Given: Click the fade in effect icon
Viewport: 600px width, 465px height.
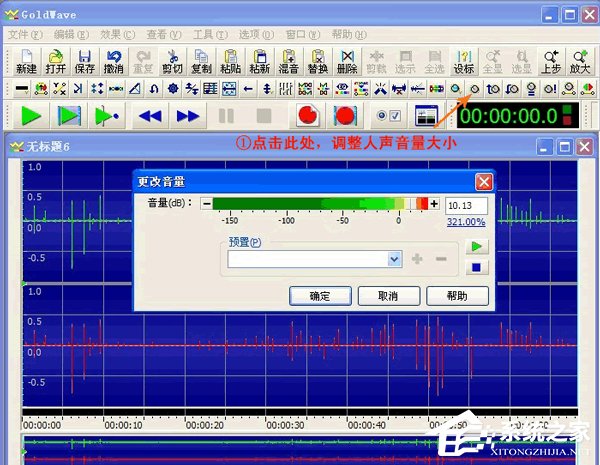Looking at the screenshot, I should [x=493, y=89].
